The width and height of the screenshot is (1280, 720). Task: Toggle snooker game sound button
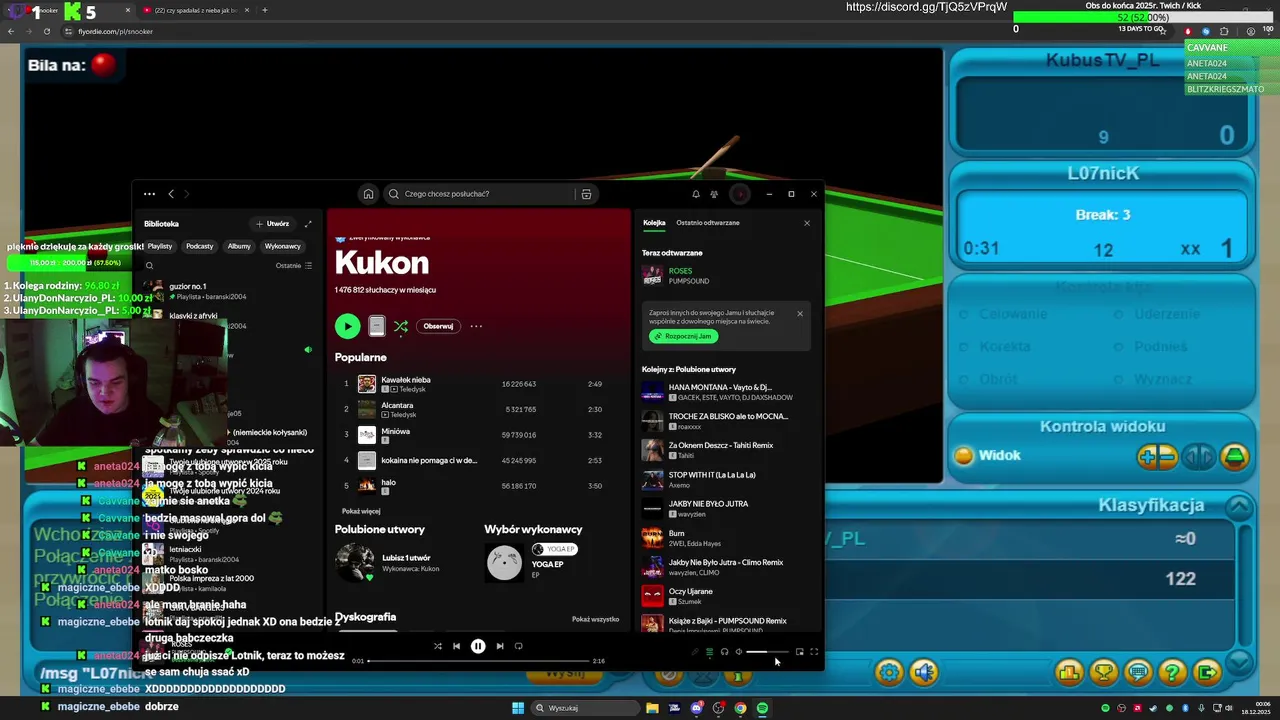(x=924, y=672)
